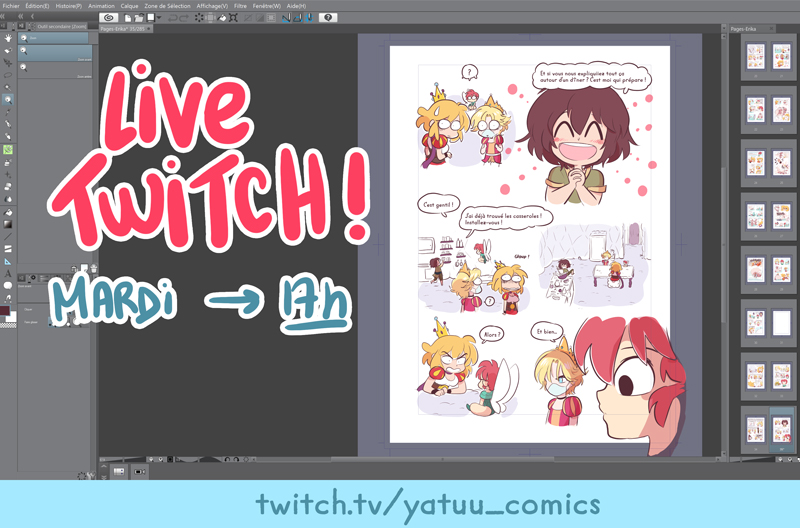Redo the last action
The height and width of the screenshot is (528, 800).
[x=184, y=18]
